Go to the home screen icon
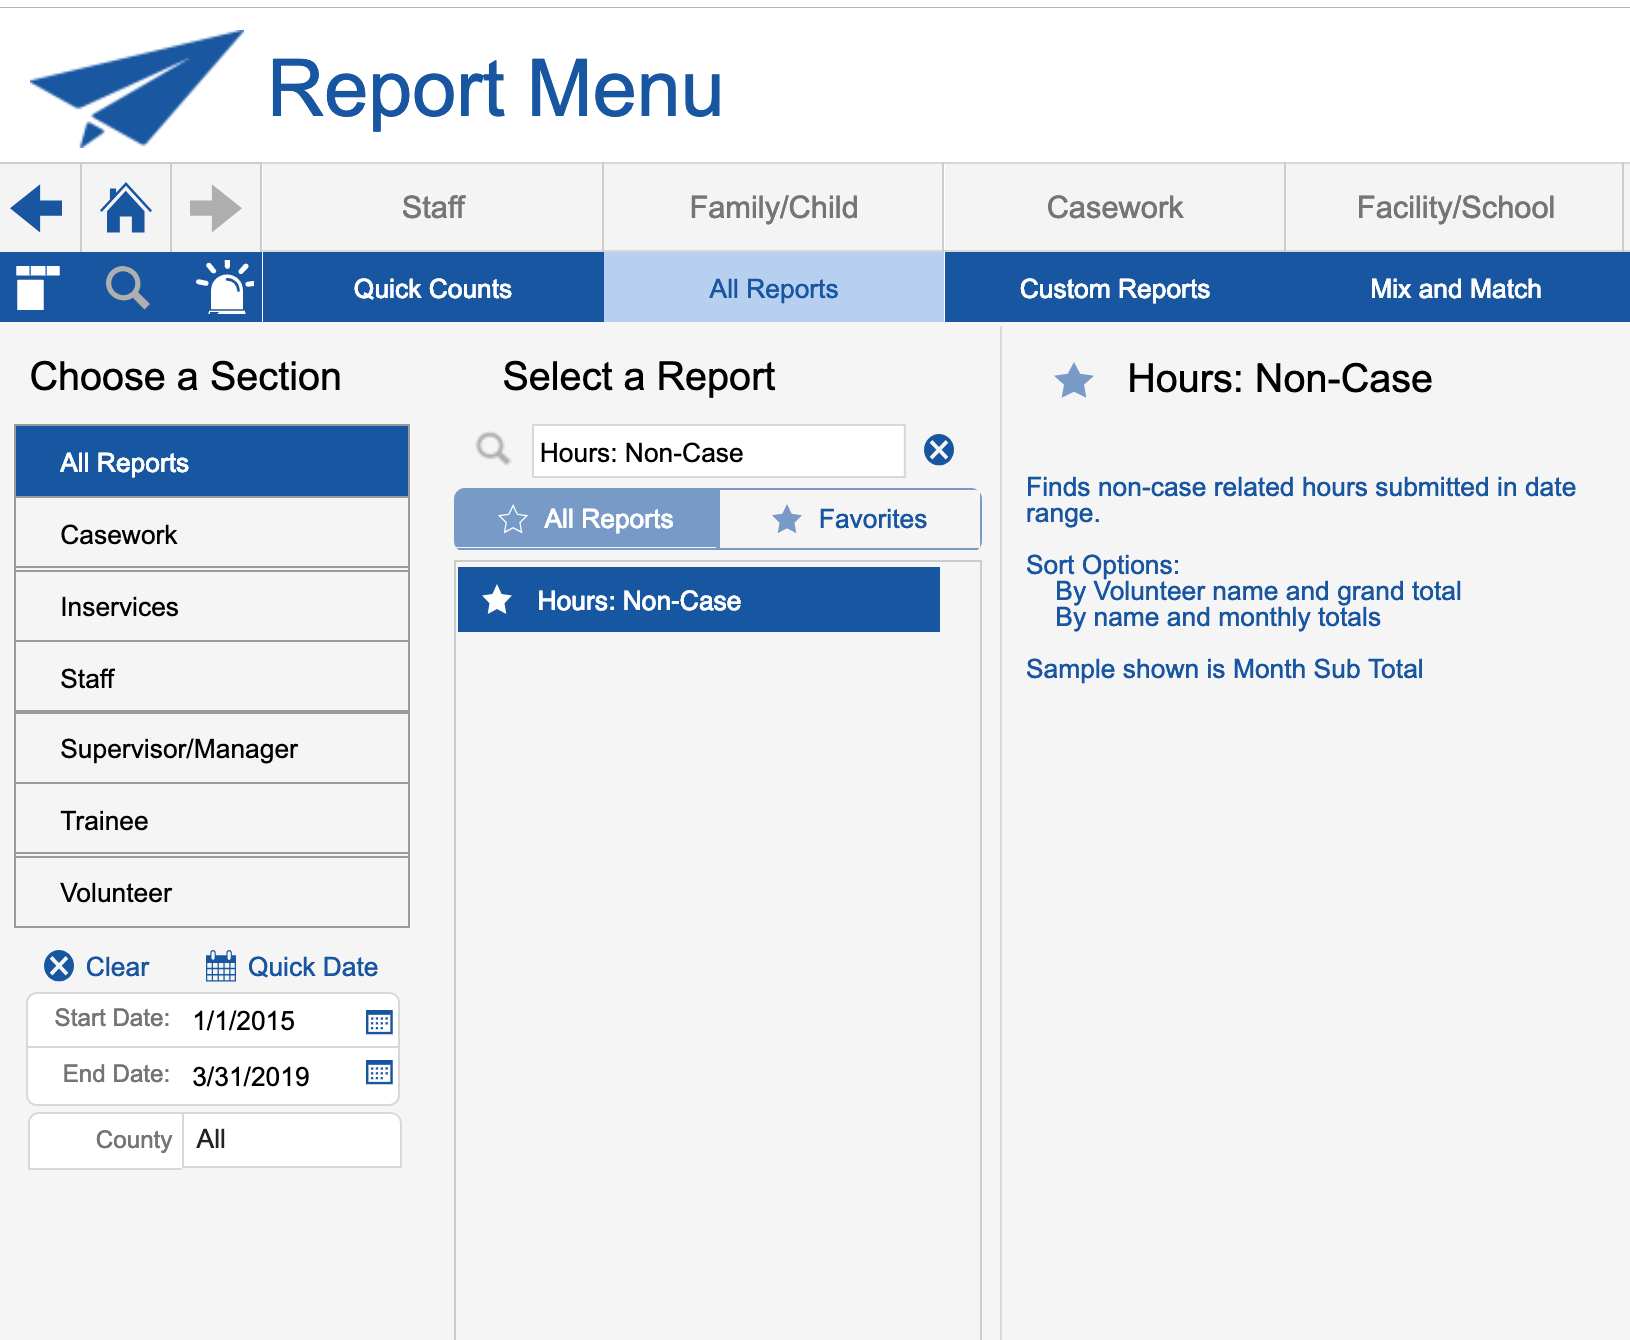 tap(126, 208)
